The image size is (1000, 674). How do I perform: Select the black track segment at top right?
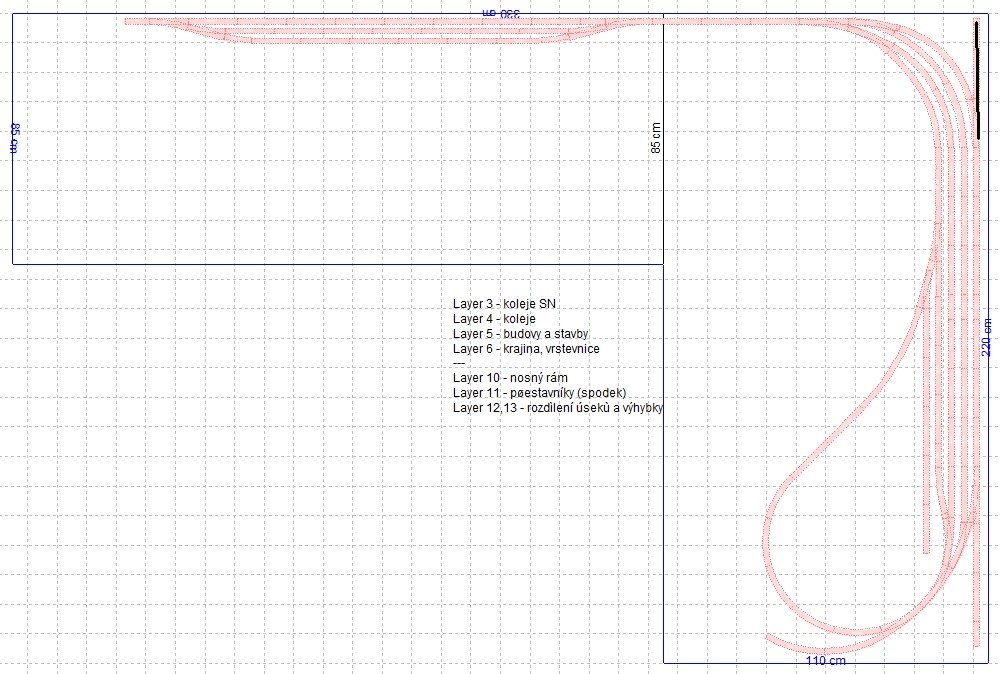[x=977, y=80]
